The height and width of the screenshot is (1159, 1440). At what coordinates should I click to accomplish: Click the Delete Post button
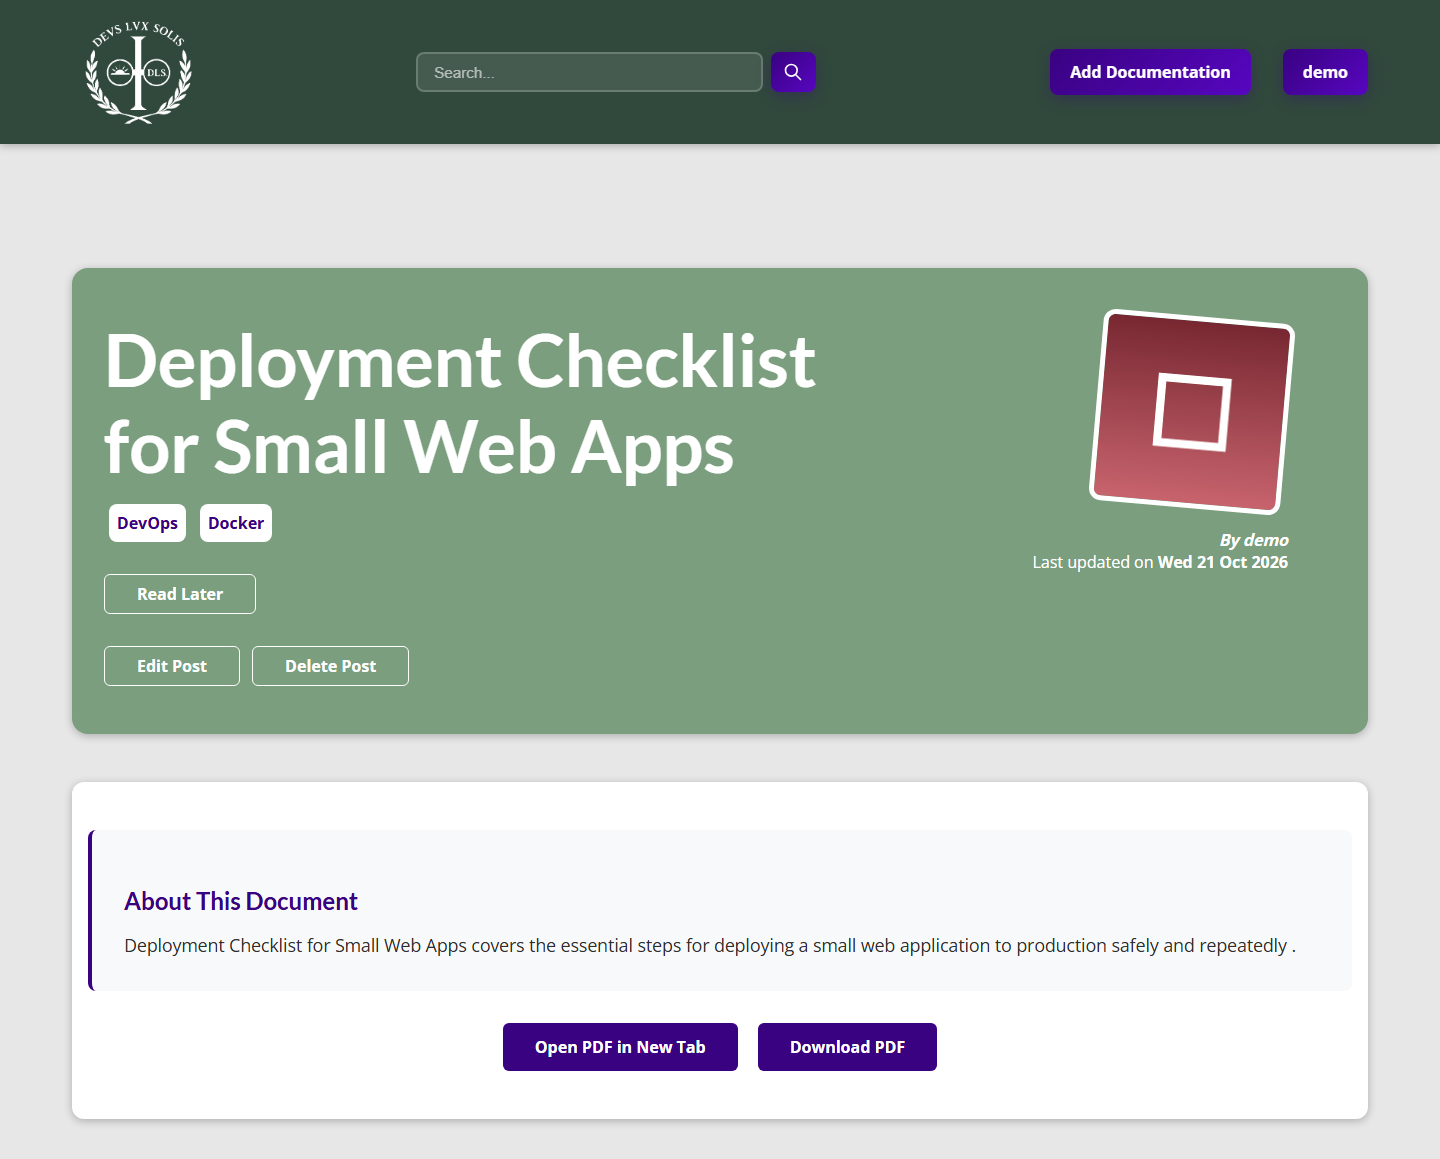coord(330,666)
